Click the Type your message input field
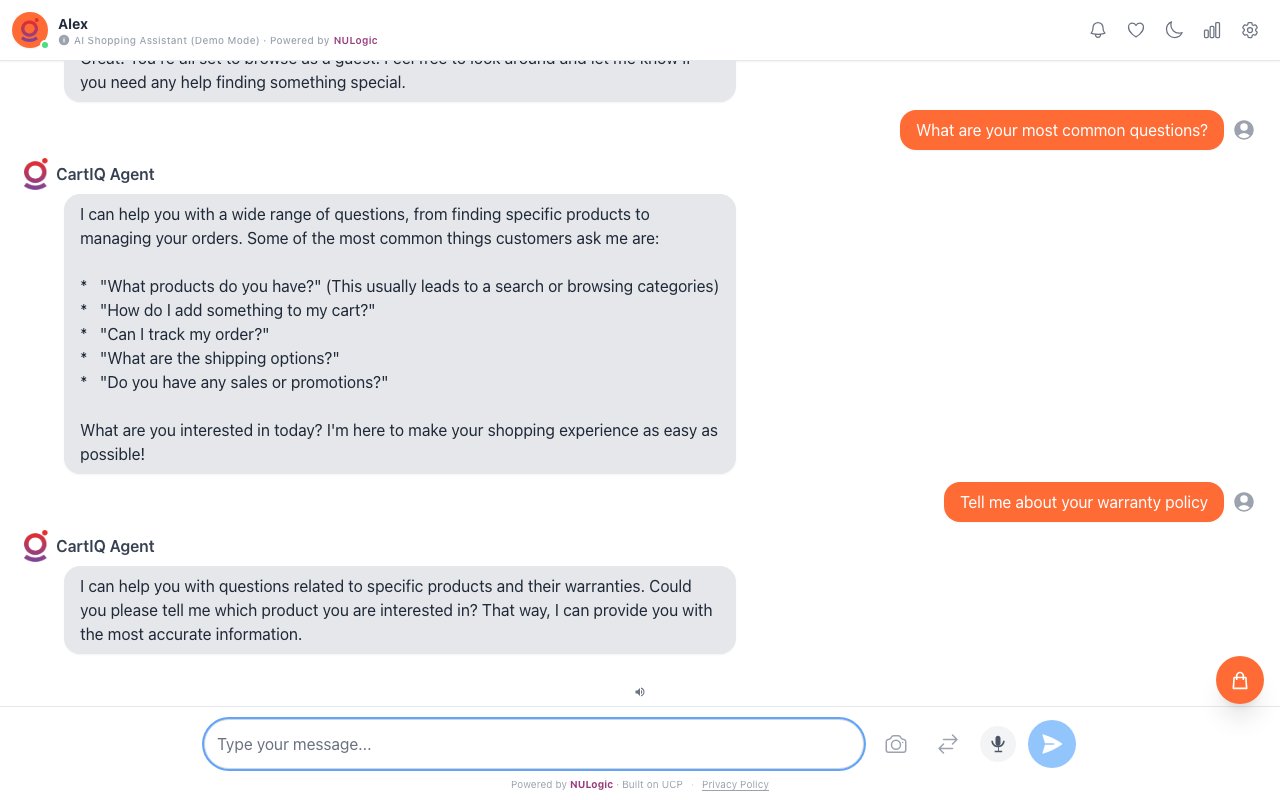The height and width of the screenshot is (800, 1280). click(x=533, y=744)
